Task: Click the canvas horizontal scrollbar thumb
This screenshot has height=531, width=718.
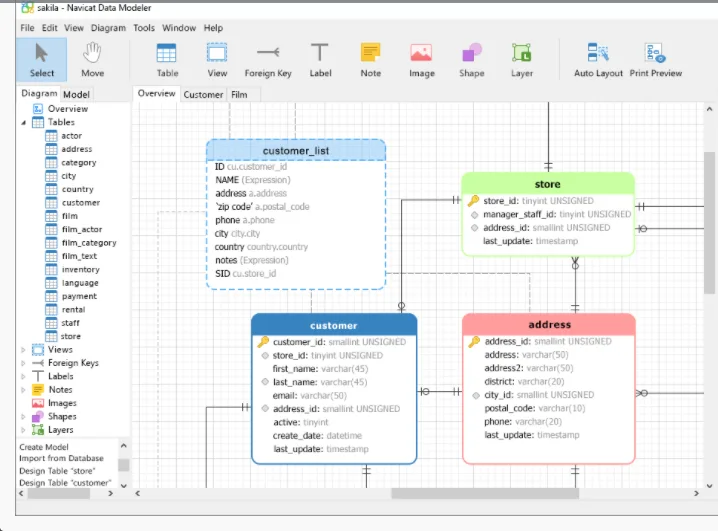Action: point(485,493)
